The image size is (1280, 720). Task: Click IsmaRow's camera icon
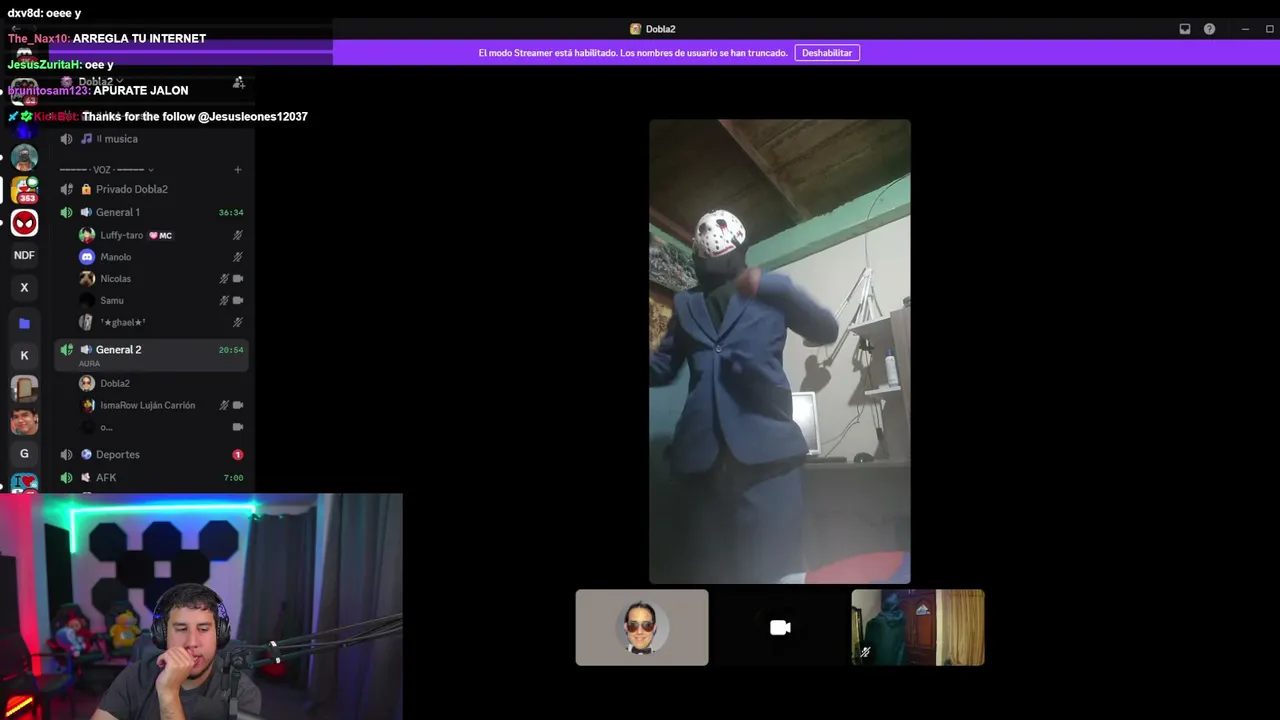pyautogui.click(x=238, y=405)
